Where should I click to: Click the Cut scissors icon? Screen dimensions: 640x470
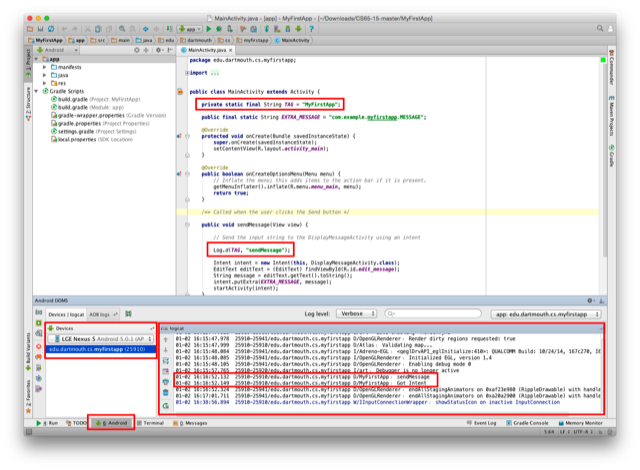tap(87, 29)
